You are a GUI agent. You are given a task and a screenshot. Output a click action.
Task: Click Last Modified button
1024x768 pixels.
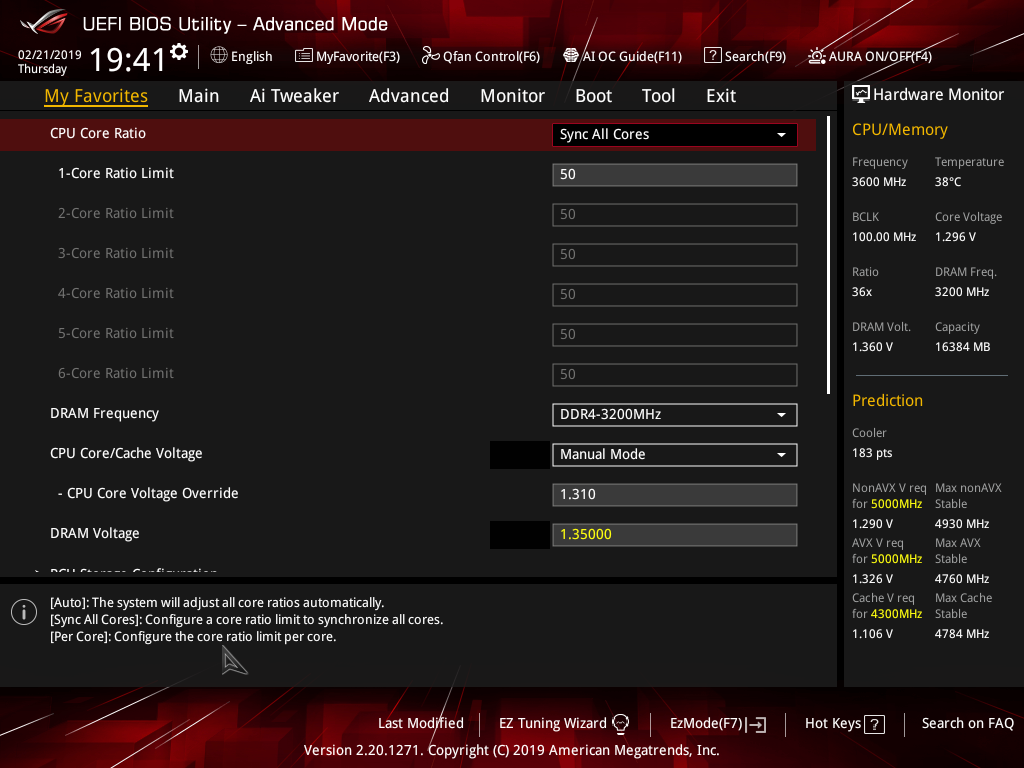tap(420, 723)
